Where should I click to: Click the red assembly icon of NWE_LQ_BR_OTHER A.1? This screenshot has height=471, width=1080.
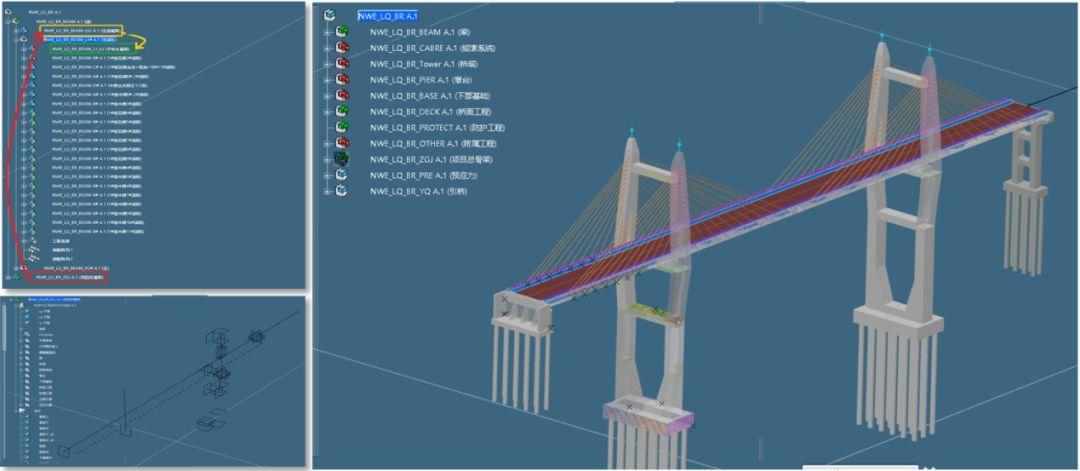click(x=342, y=143)
